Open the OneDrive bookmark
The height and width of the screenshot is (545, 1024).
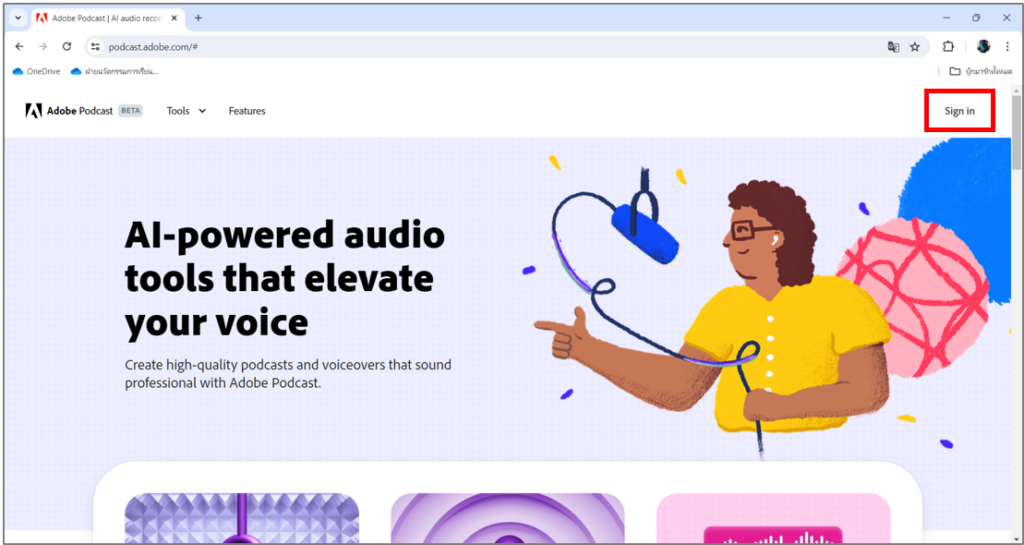pos(37,71)
